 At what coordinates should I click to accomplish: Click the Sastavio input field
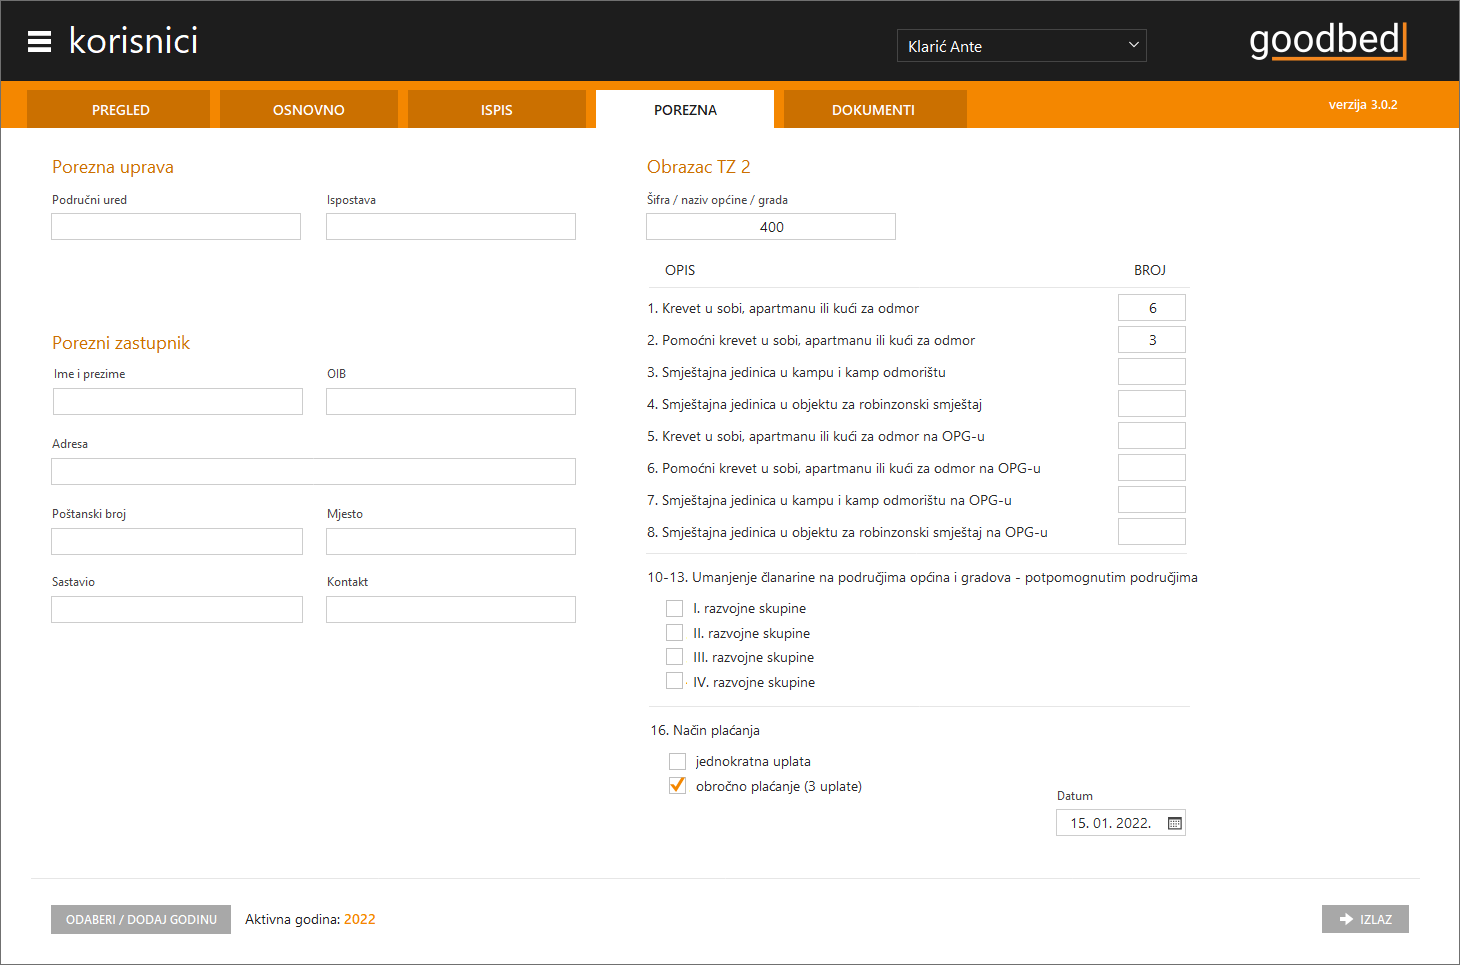(x=177, y=609)
